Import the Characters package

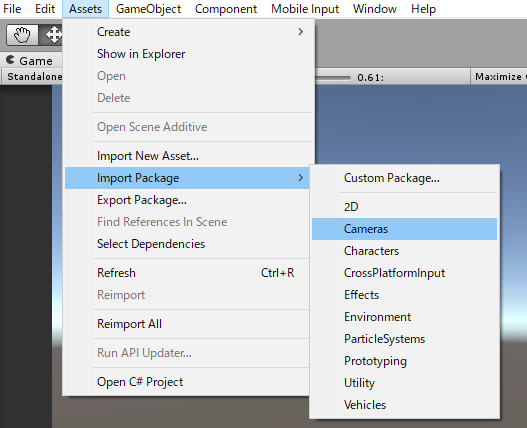point(404,251)
